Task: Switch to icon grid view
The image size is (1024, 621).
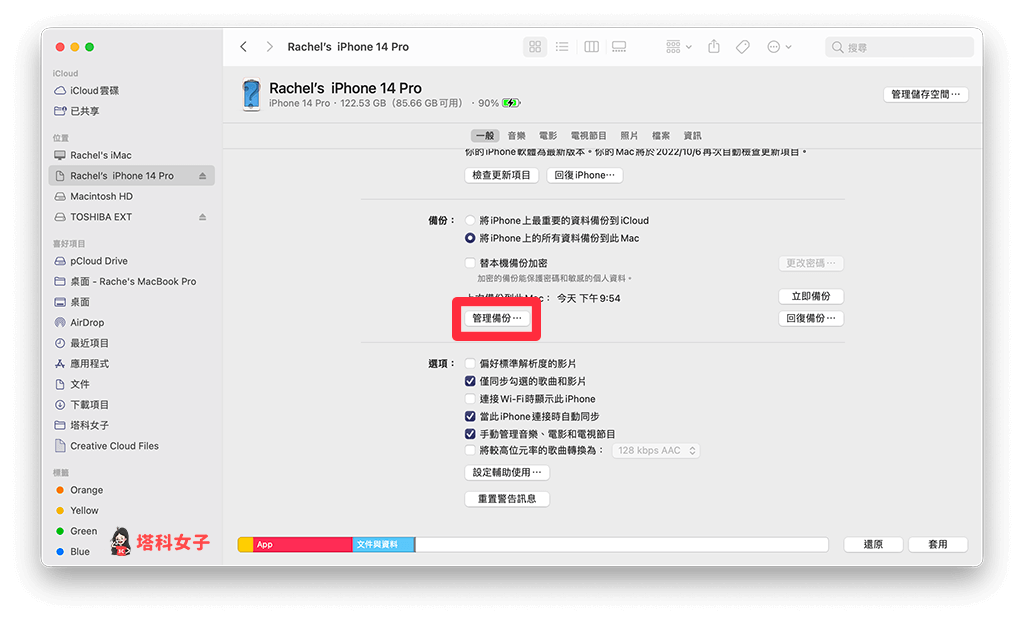Action: coord(535,47)
